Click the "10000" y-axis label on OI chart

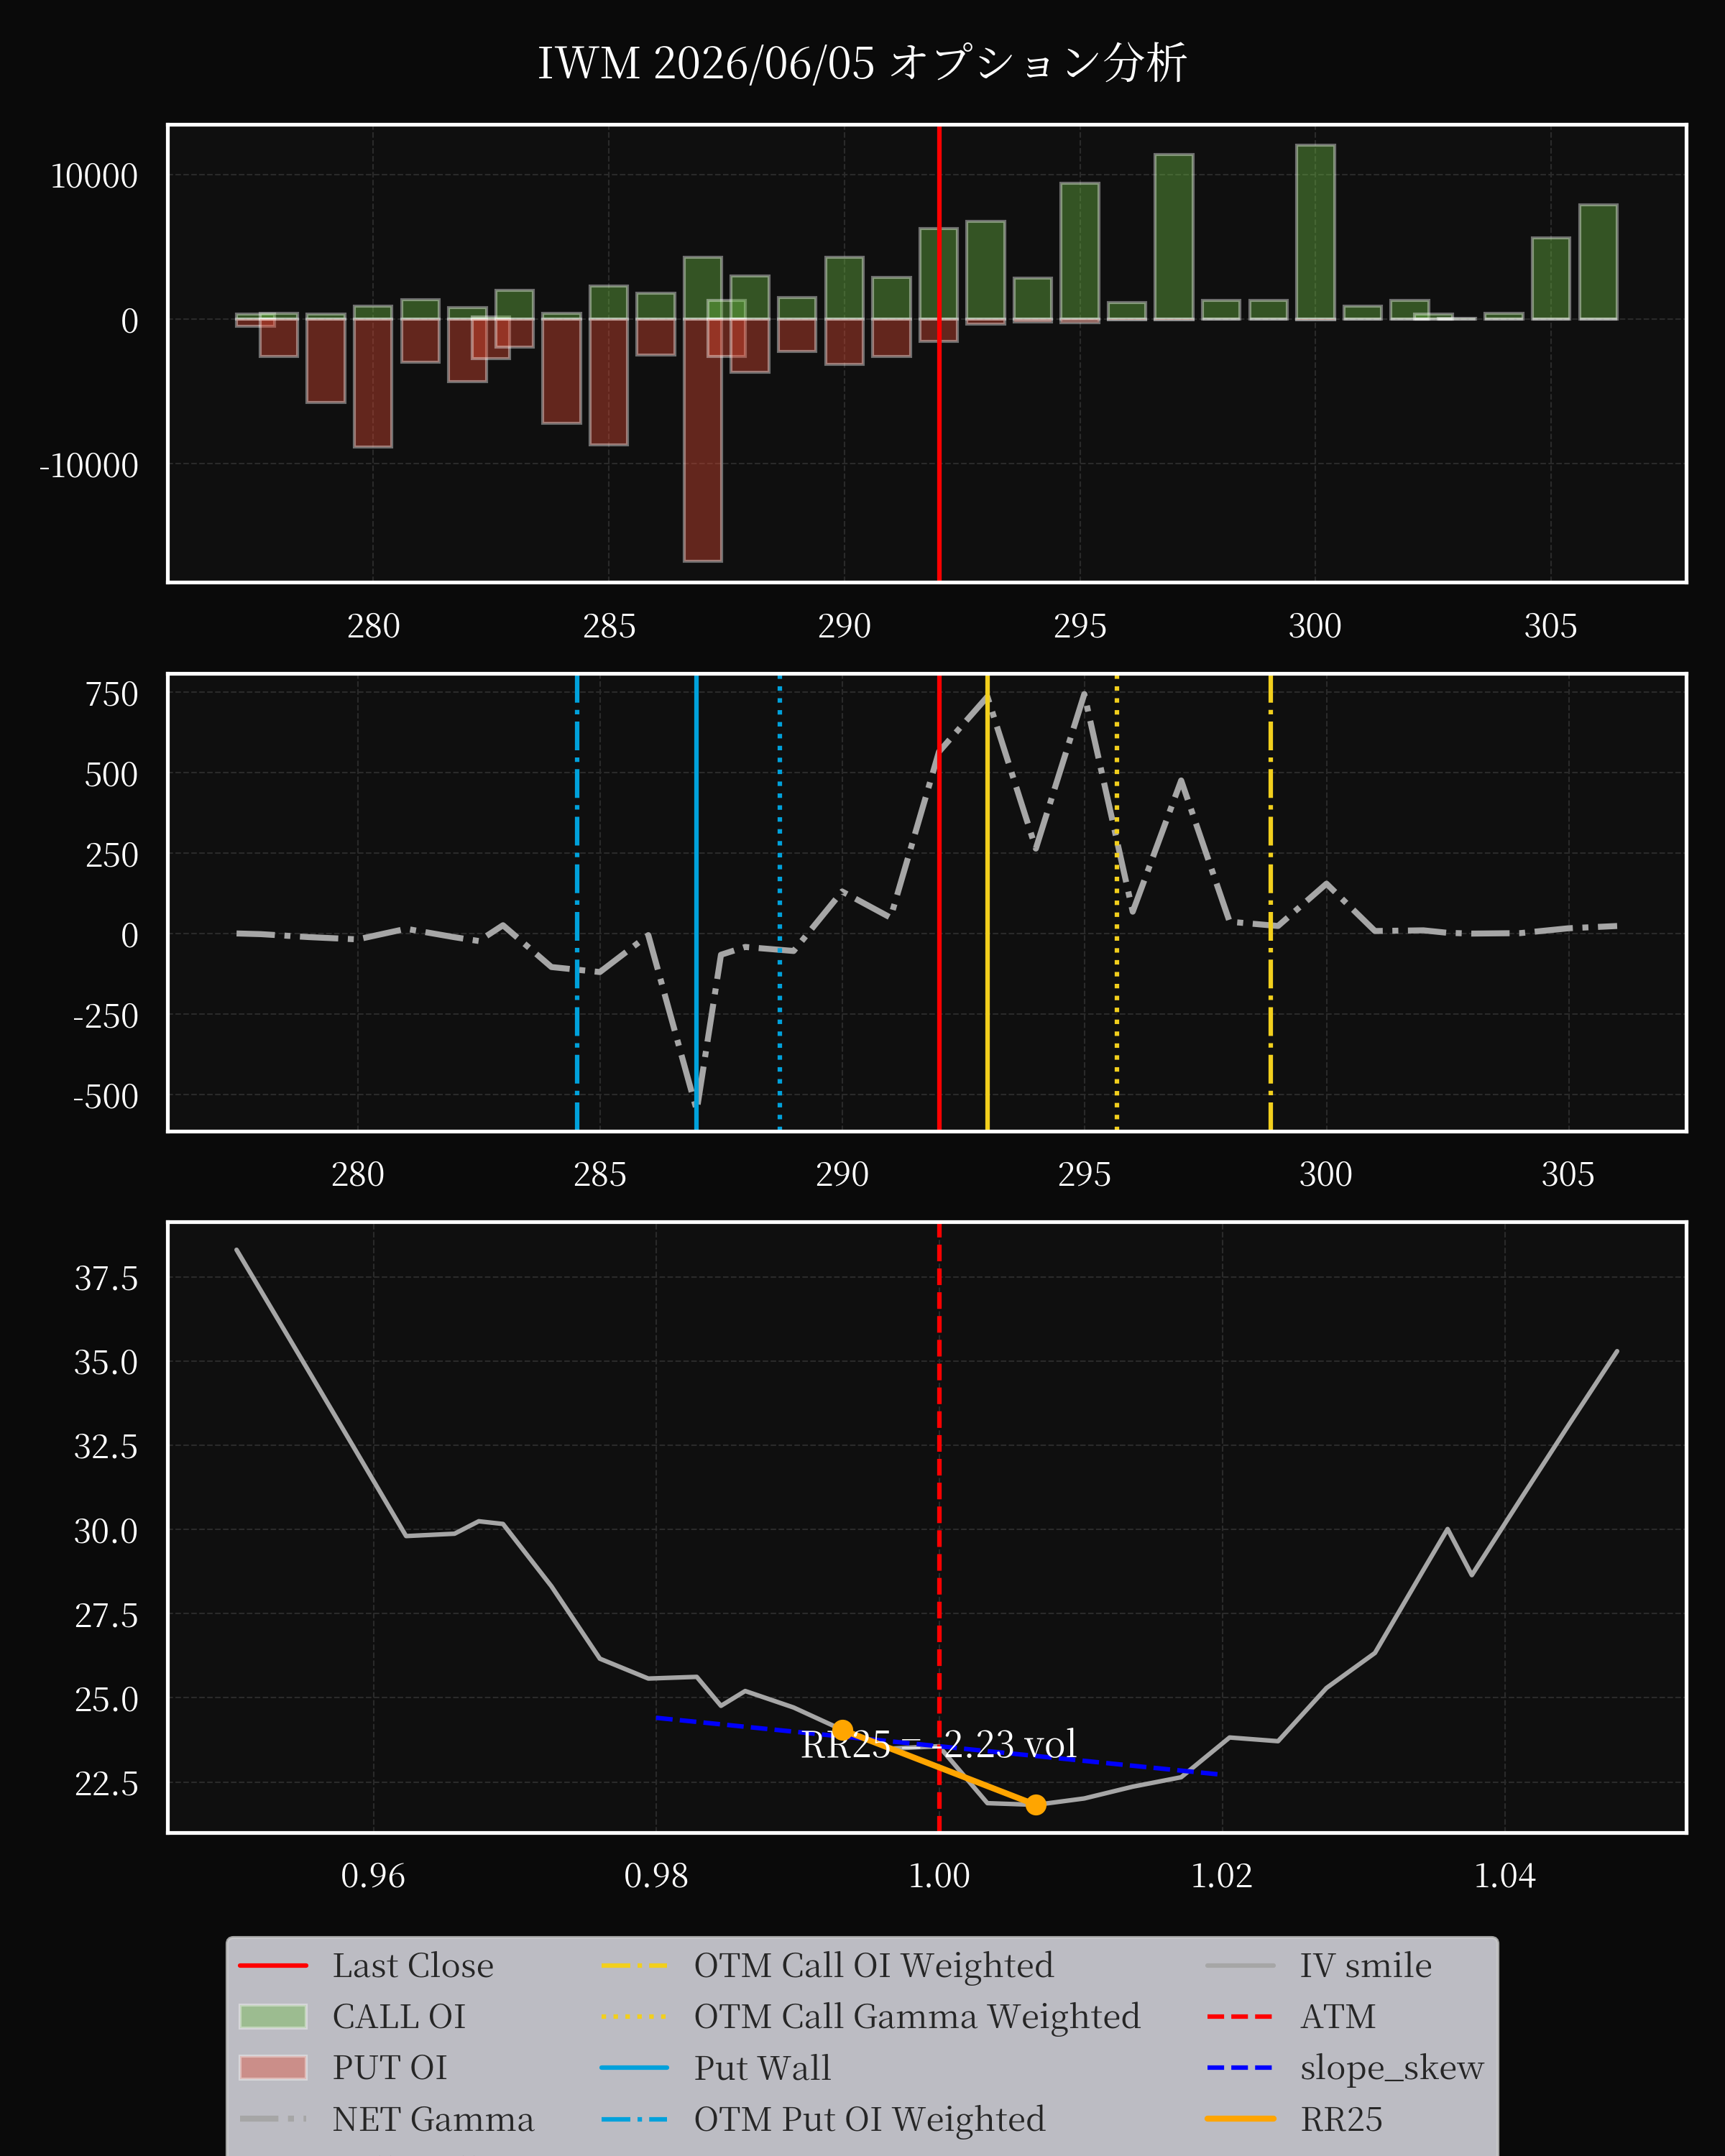[94, 176]
